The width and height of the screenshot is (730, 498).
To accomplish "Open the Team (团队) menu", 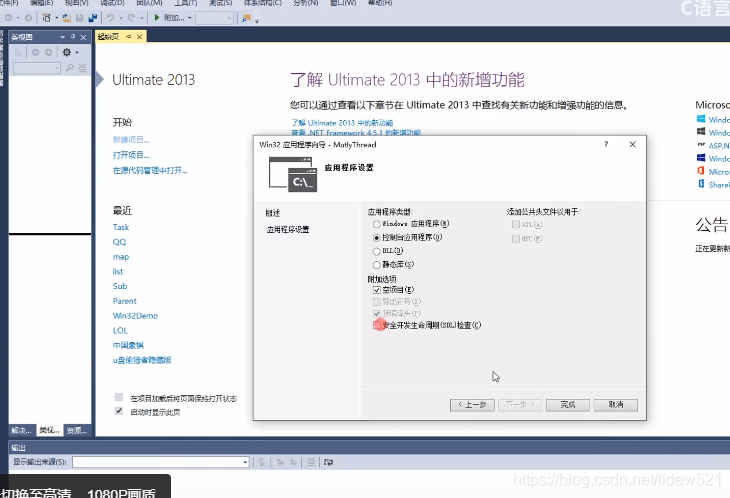I will click(x=149, y=2).
